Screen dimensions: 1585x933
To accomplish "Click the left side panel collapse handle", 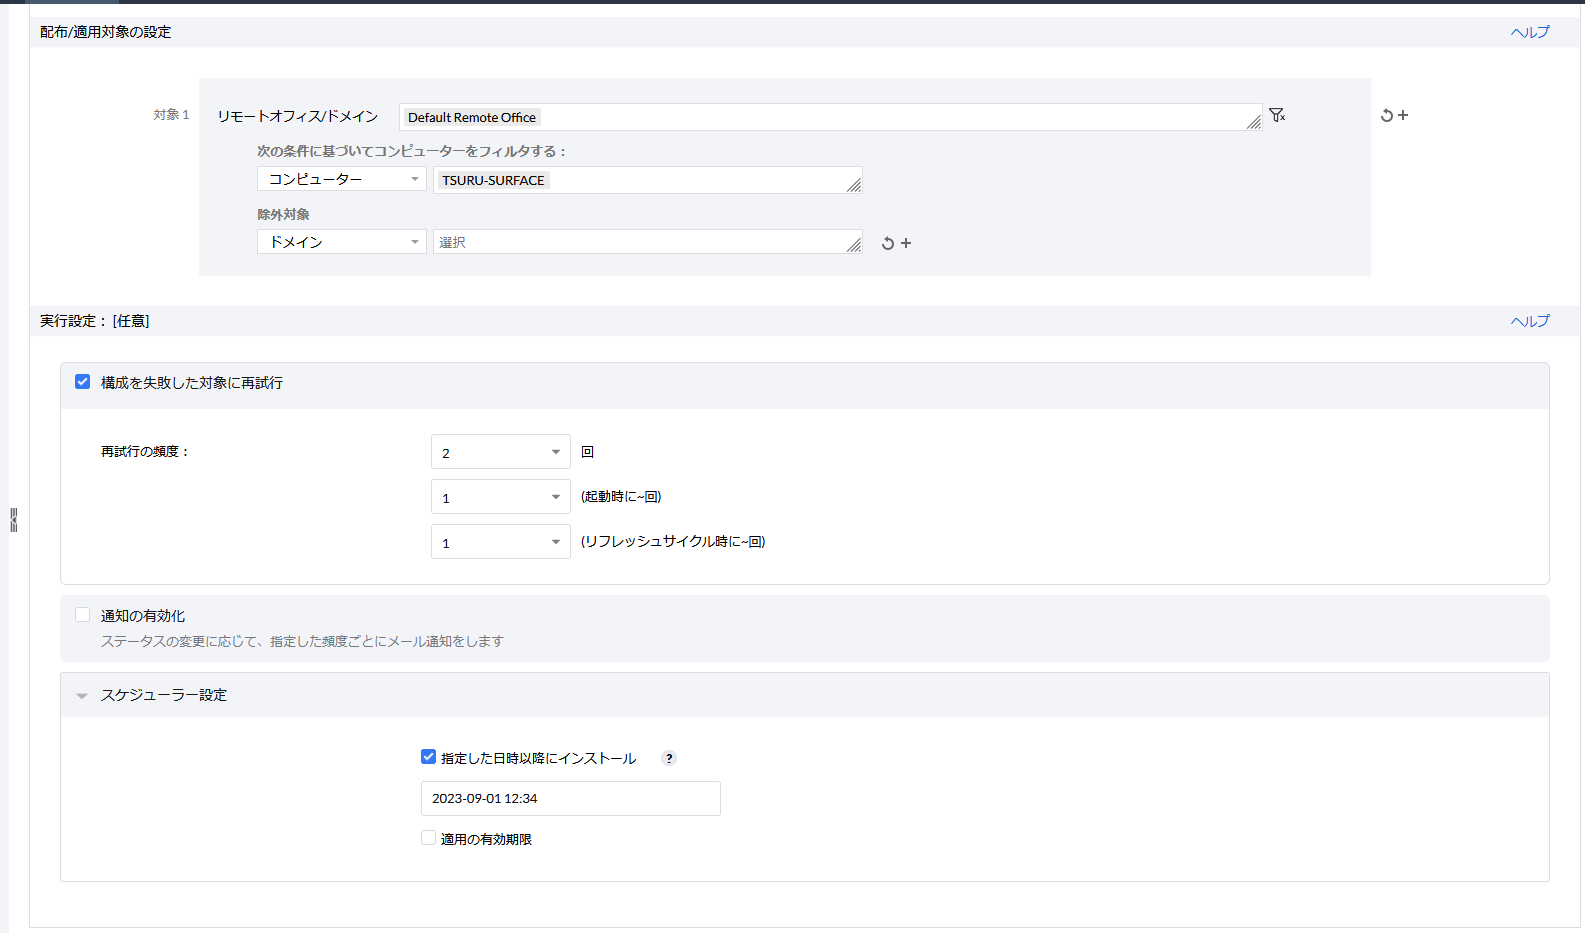I will (13, 520).
